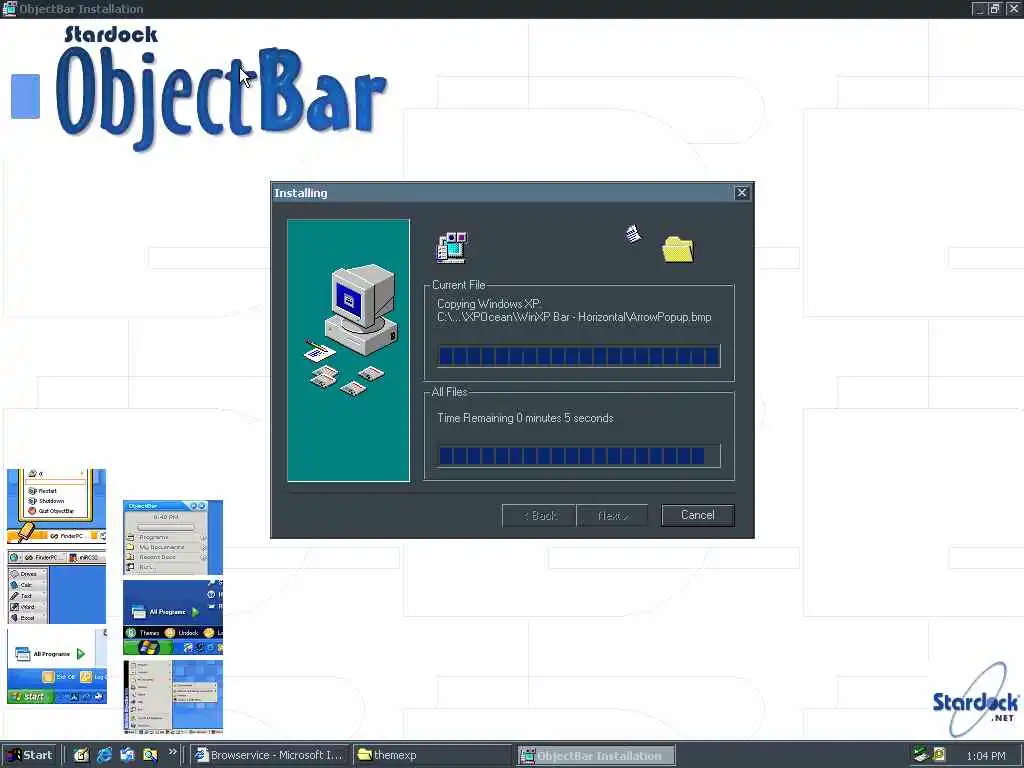
Task: Click ObjectBar Installation title bar icon
Action: click(x=9, y=8)
